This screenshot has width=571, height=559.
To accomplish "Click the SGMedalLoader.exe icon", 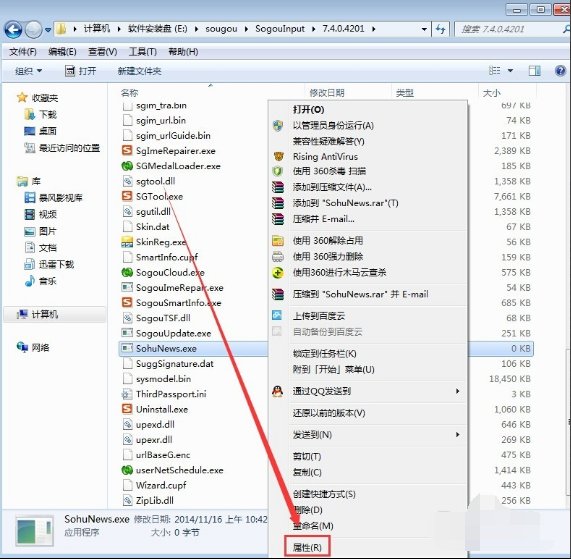I will pyautogui.click(x=127, y=166).
